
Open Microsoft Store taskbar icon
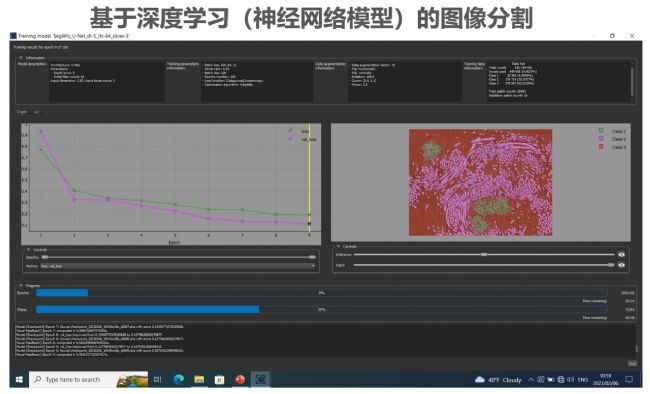(x=219, y=379)
